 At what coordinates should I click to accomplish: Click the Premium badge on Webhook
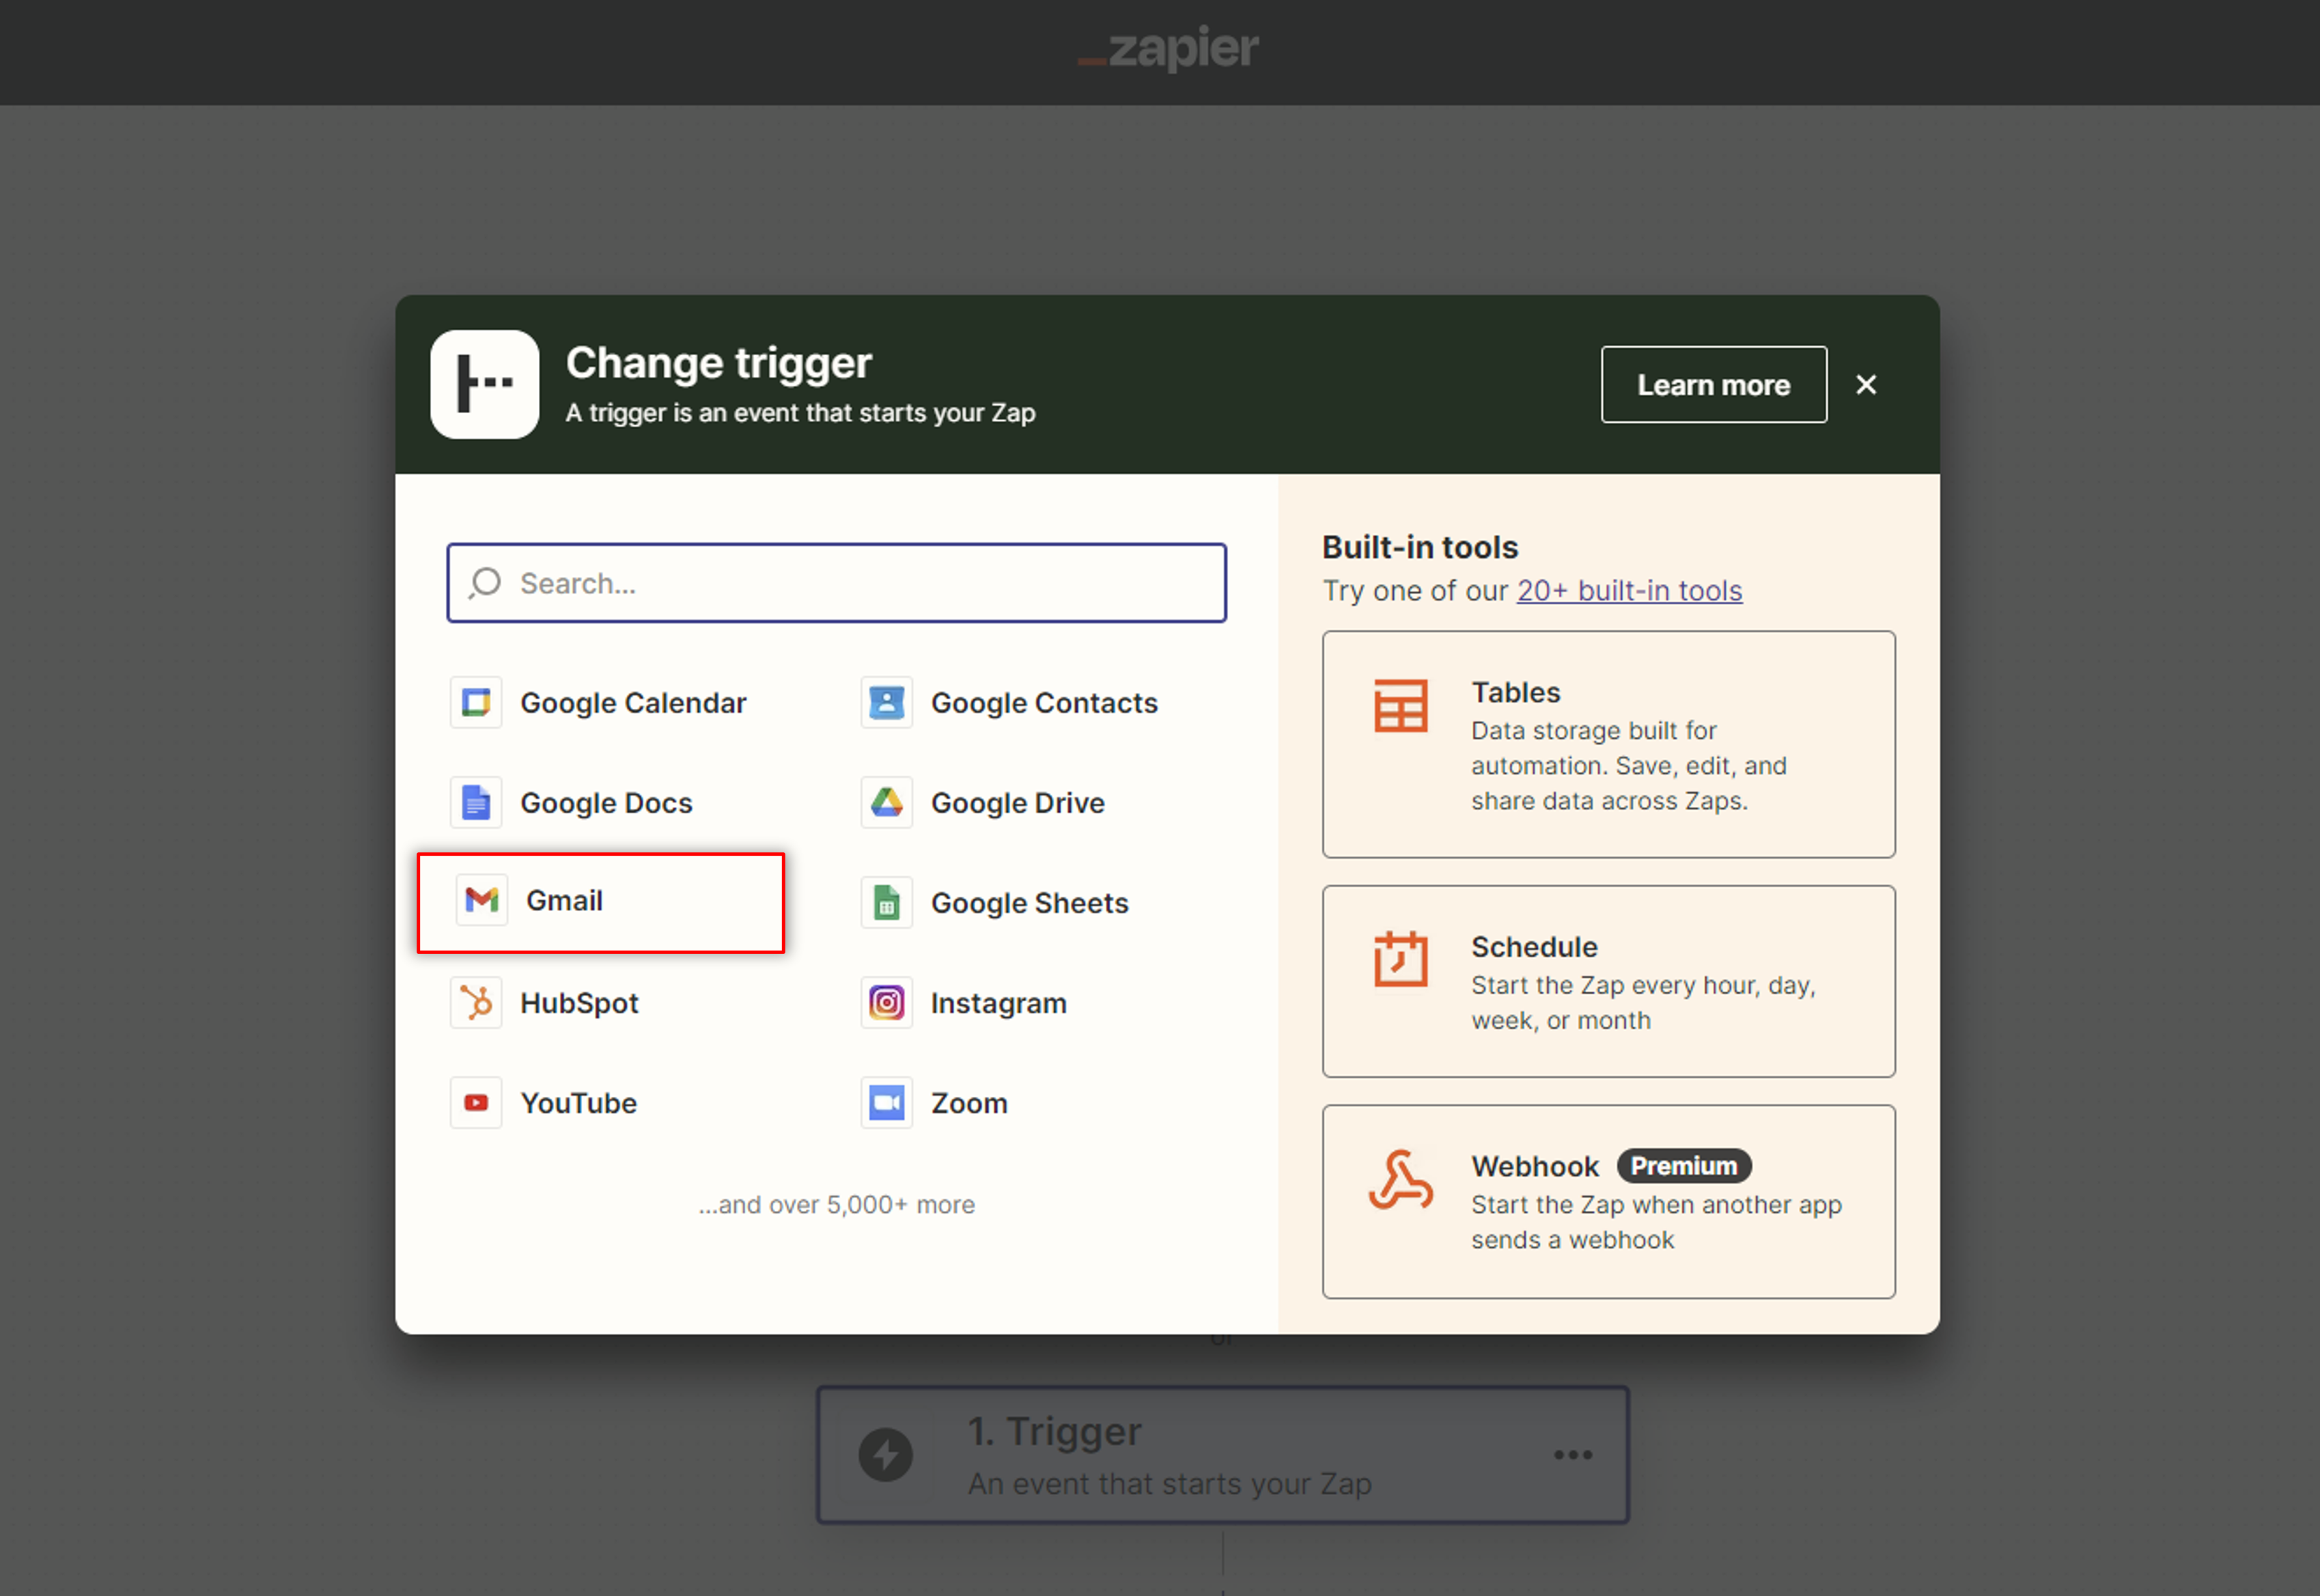tap(1684, 1166)
